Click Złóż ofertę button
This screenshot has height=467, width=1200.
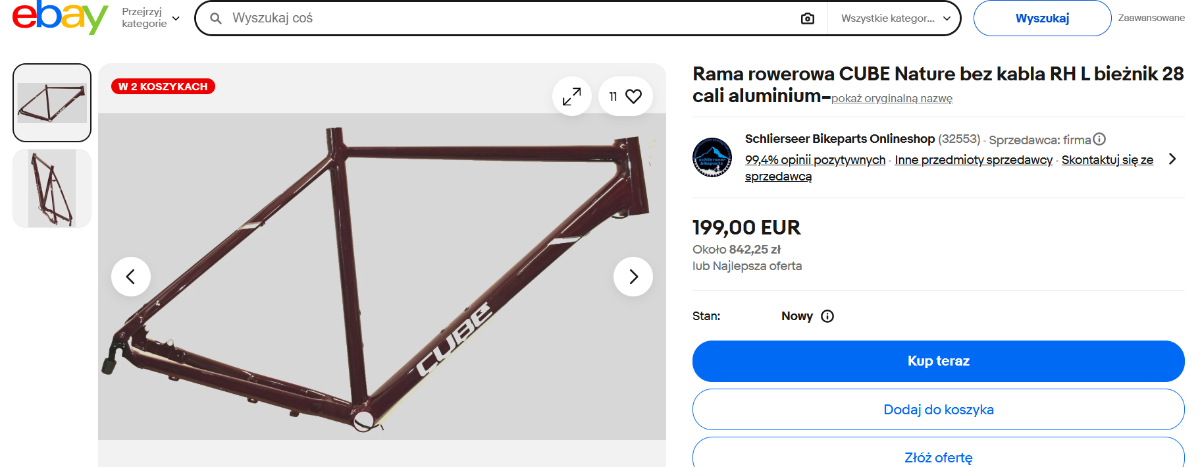pyautogui.click(x=938, y=456)
